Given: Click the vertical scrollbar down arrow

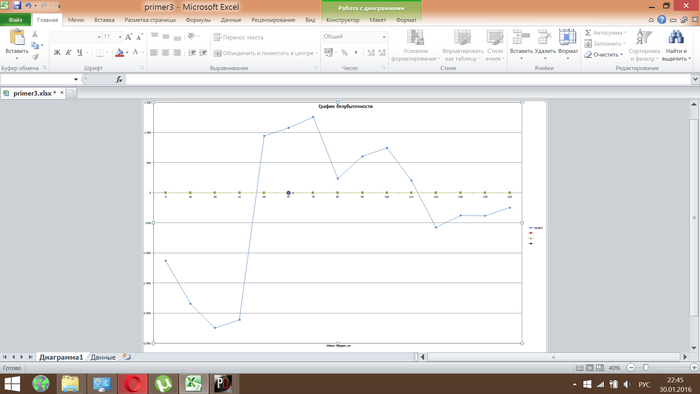Looking at the screenshot, I should 694,348.
